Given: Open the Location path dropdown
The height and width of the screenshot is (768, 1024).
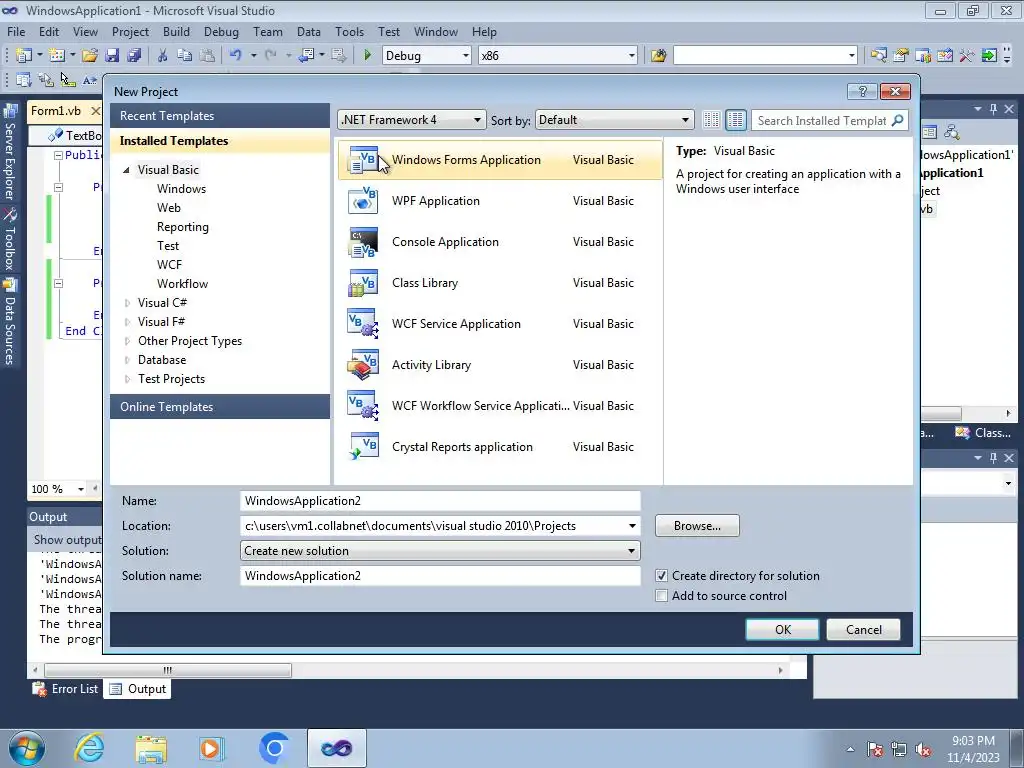Looking at the screenshot, I should point(632,526).
